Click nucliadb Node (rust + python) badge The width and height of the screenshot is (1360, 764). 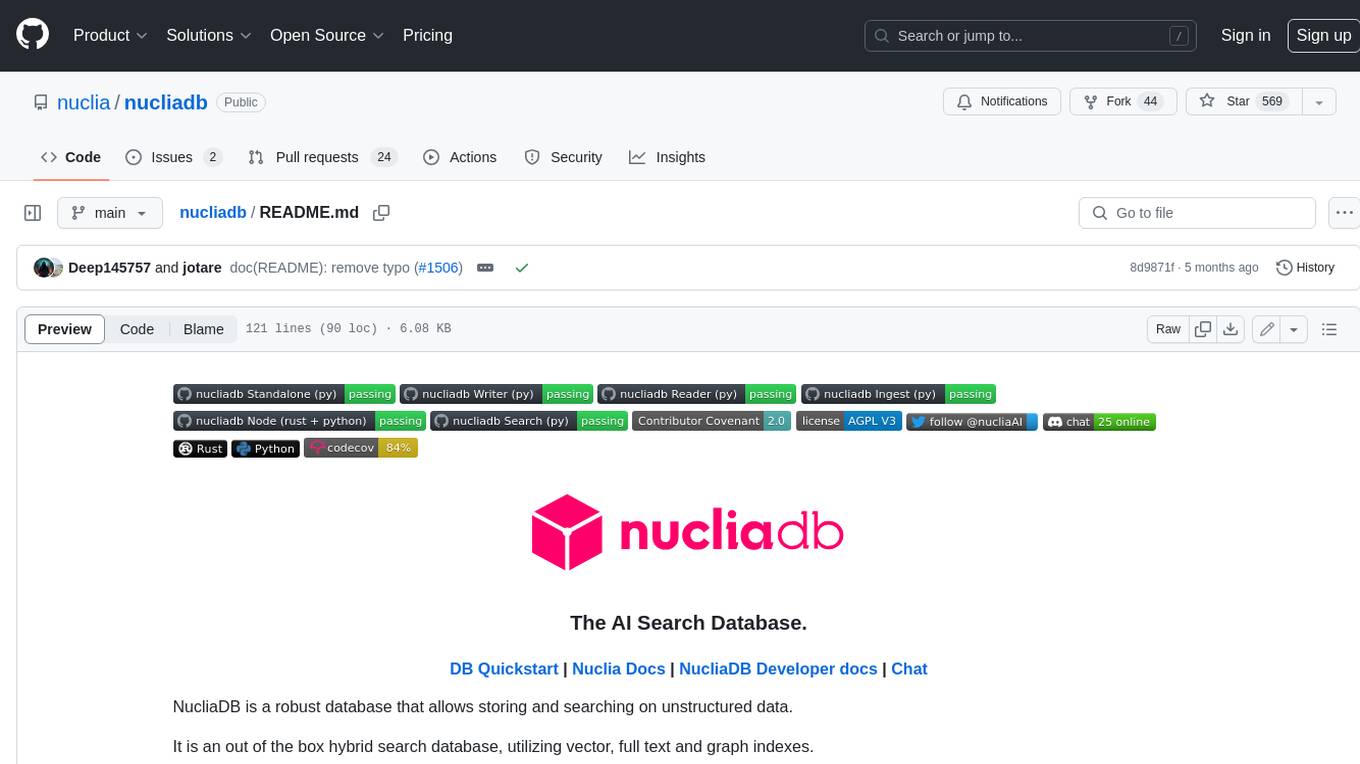coord(299,421)
